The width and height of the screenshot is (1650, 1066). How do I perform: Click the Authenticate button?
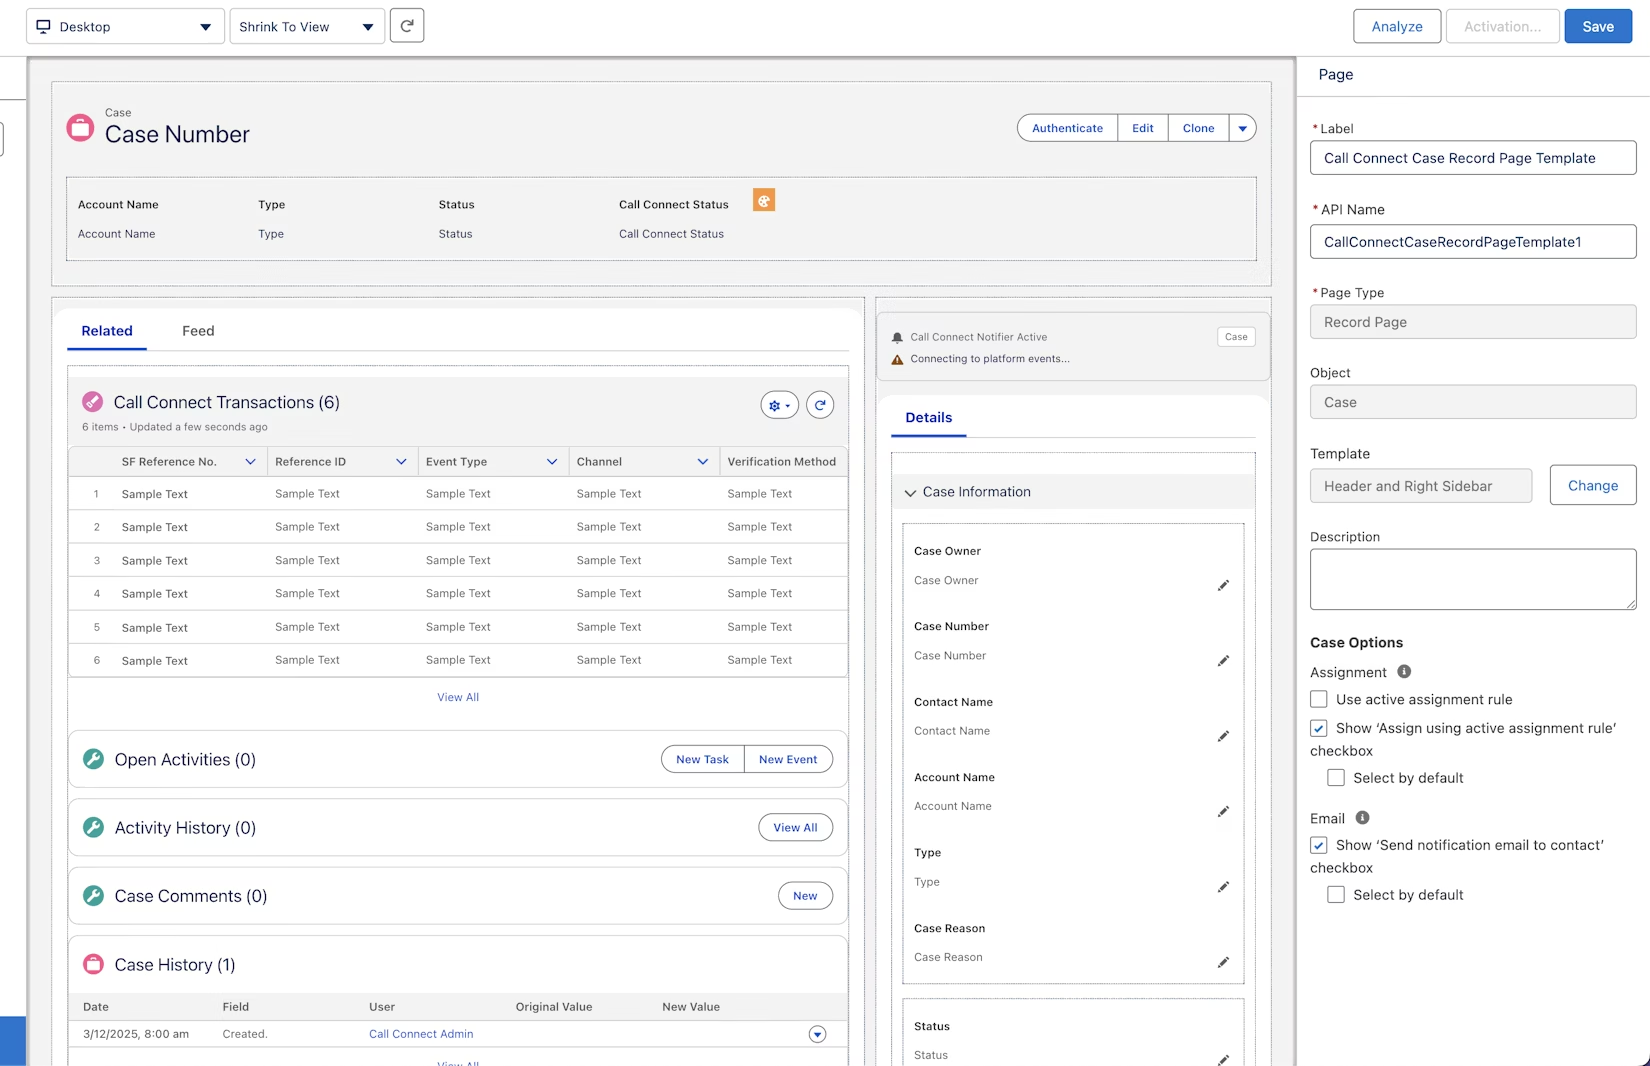(1068, 128)
